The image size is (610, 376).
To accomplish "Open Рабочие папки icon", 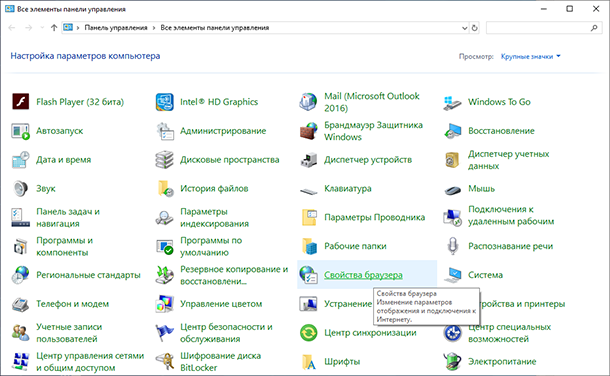I will pyautogui.click(x=309, y=246).
